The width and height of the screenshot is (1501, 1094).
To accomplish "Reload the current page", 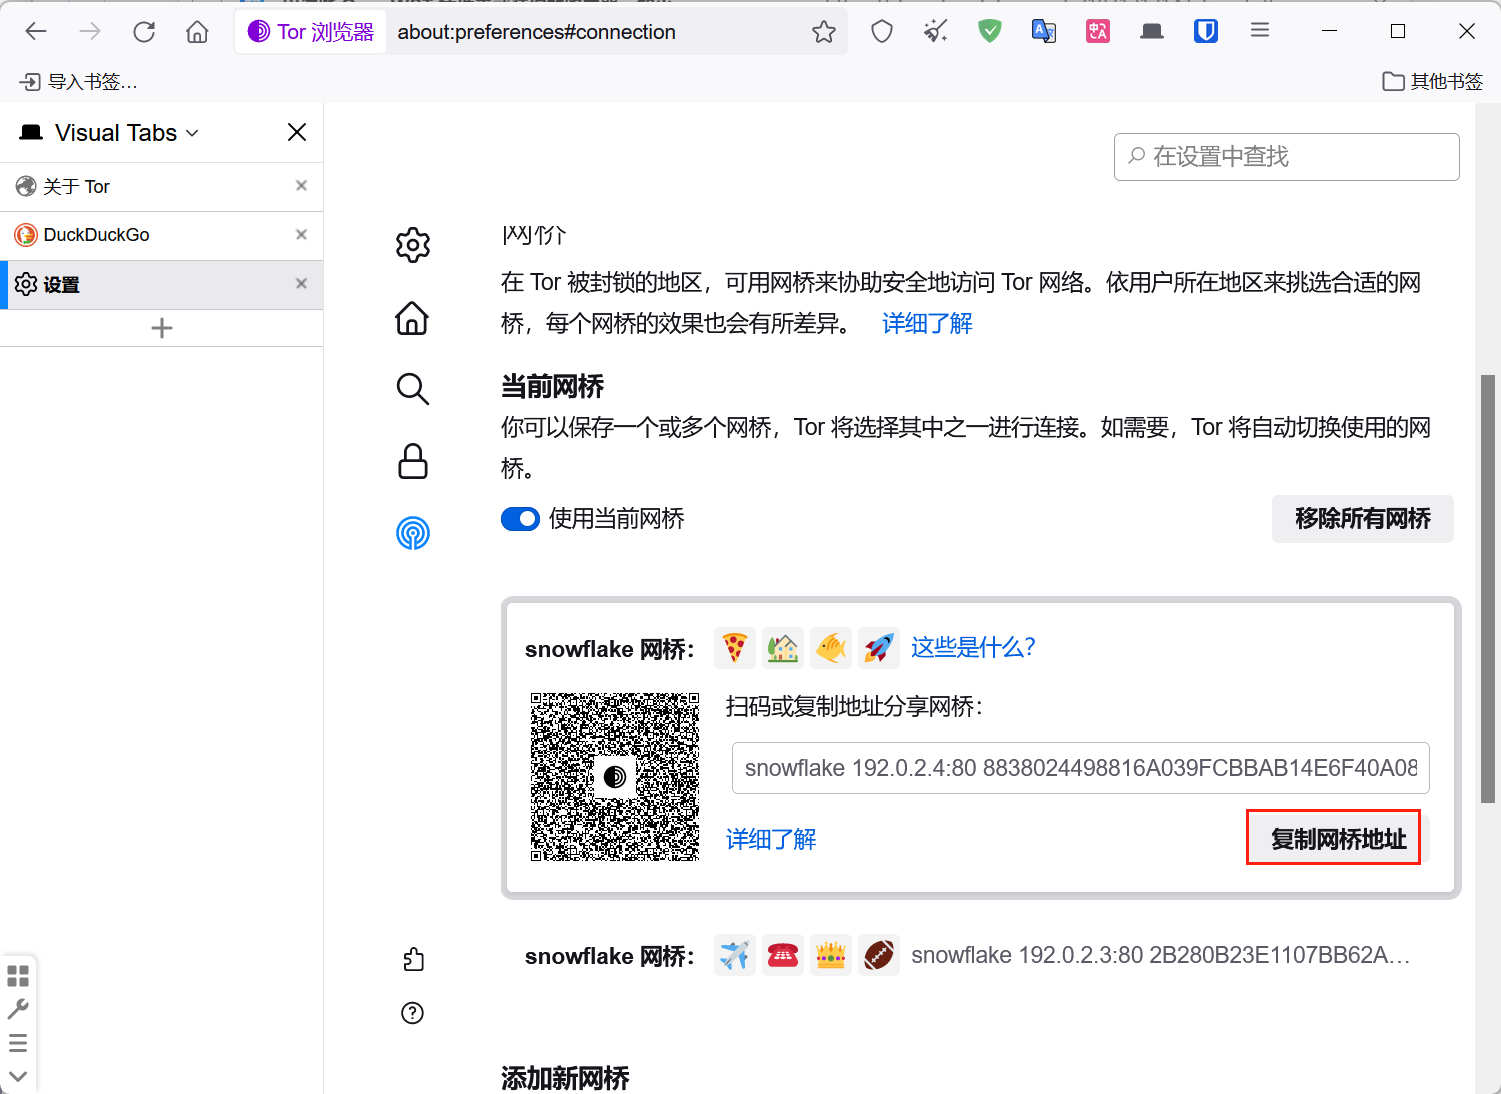I will 144,32.
